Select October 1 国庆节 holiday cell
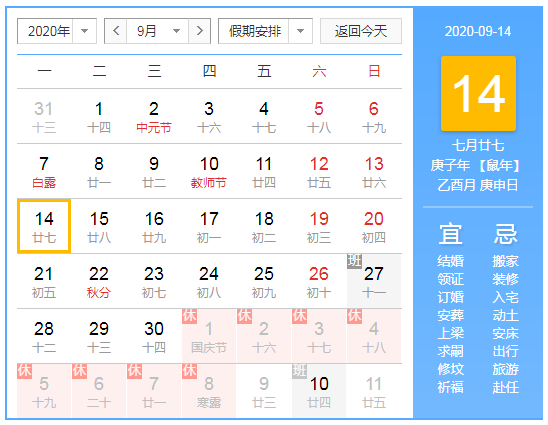This screenshot has height=425, width=548. [209, 336]
